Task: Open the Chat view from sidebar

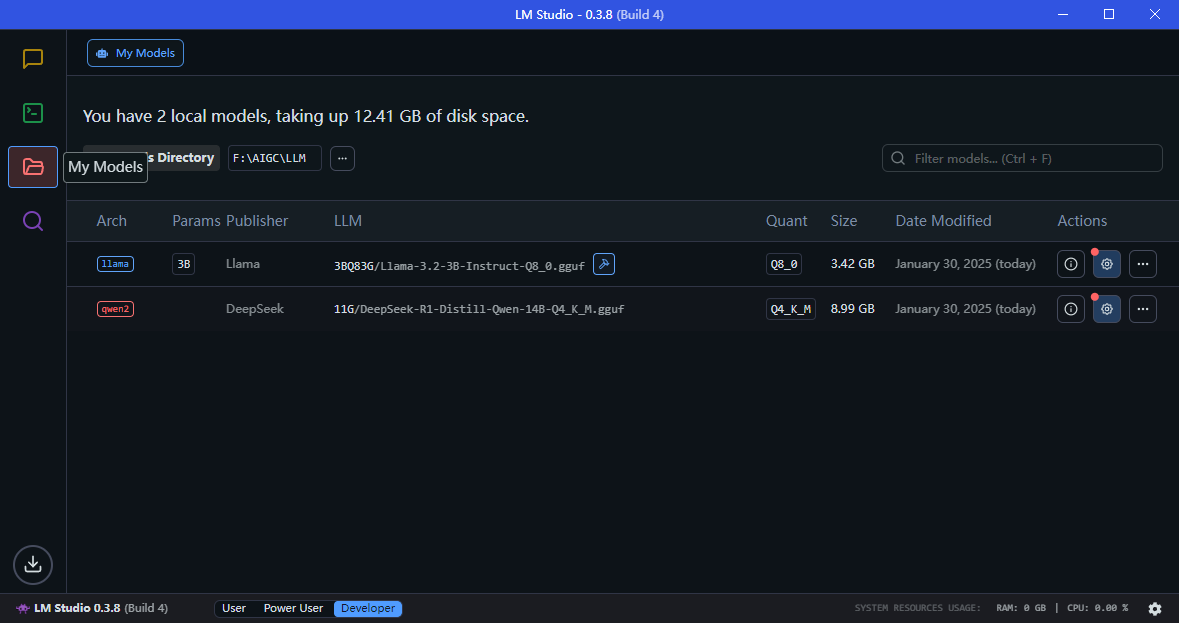Action: point(33,59)
